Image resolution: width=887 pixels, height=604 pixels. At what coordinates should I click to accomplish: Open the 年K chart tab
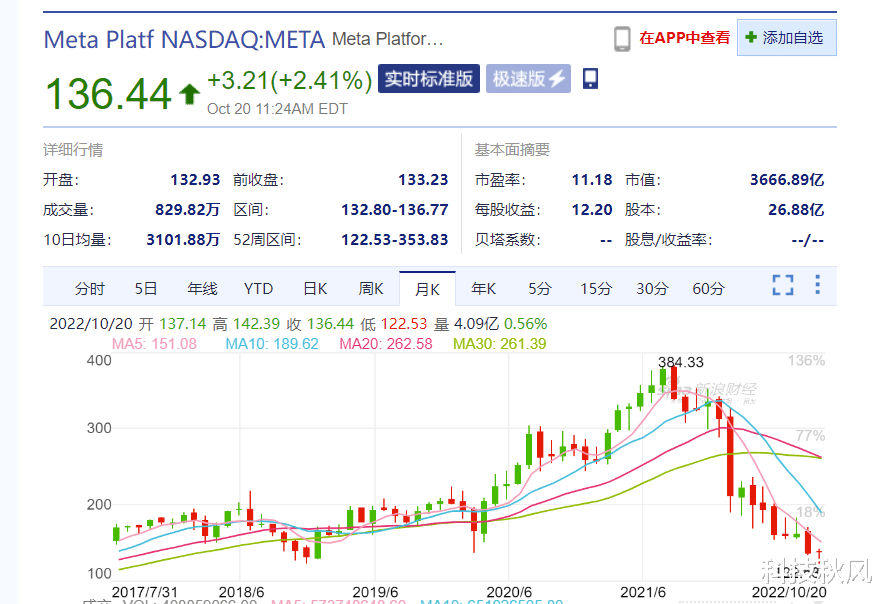[x=484, y=289]
